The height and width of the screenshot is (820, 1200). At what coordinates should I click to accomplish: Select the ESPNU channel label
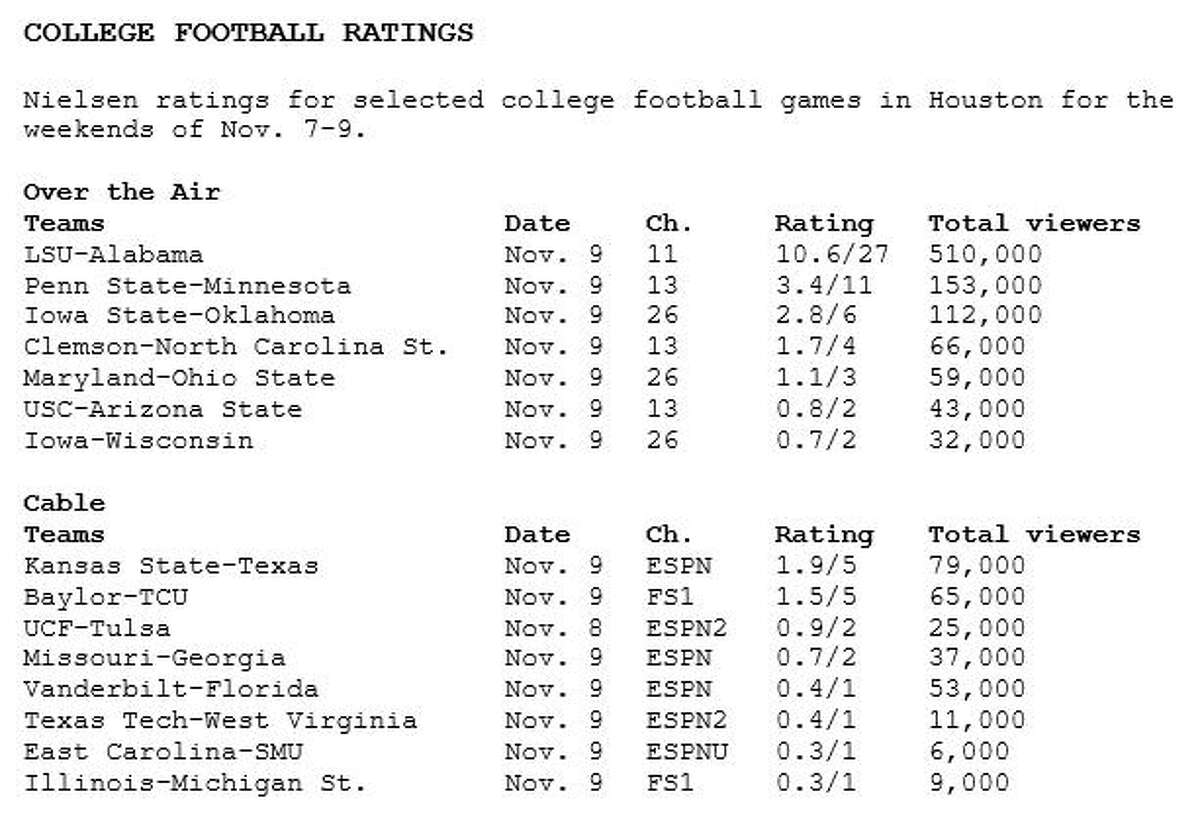[x=687, y=752]
